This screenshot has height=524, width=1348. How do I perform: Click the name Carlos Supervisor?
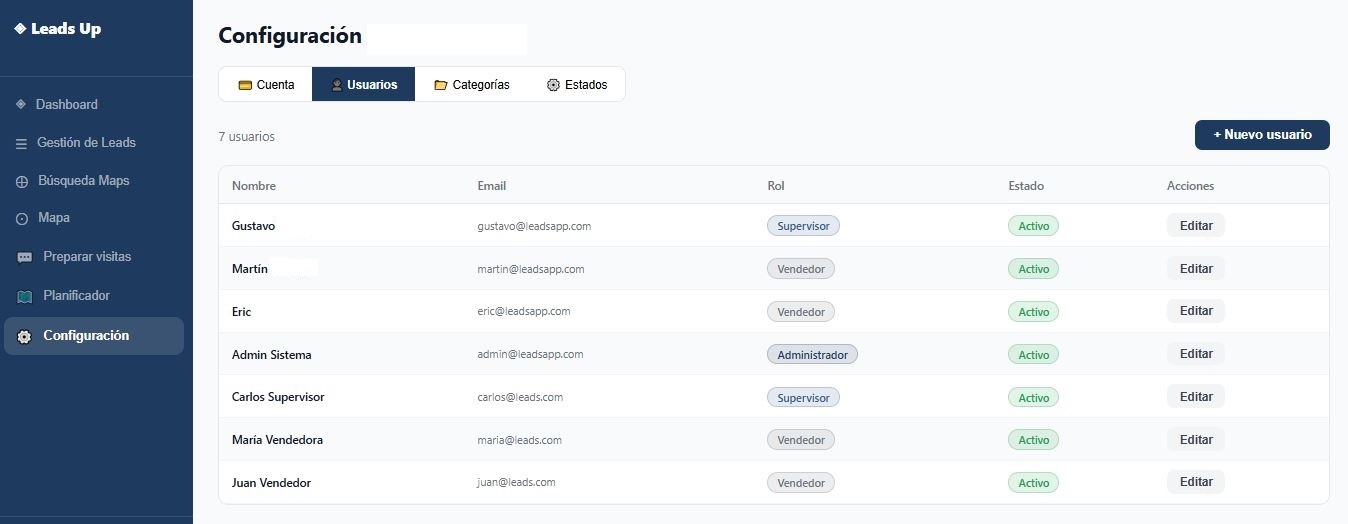tap(278, 397)
